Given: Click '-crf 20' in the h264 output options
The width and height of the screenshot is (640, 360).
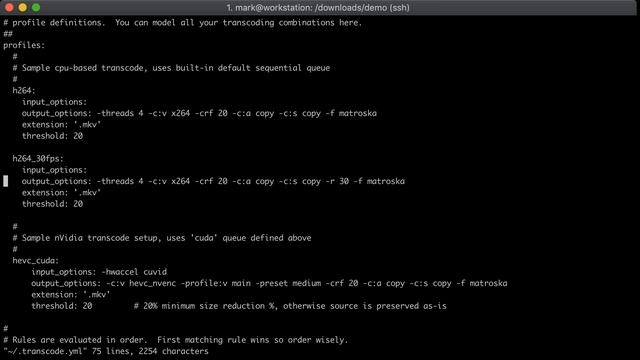Looking at the screenshot, I should [211, 113].
